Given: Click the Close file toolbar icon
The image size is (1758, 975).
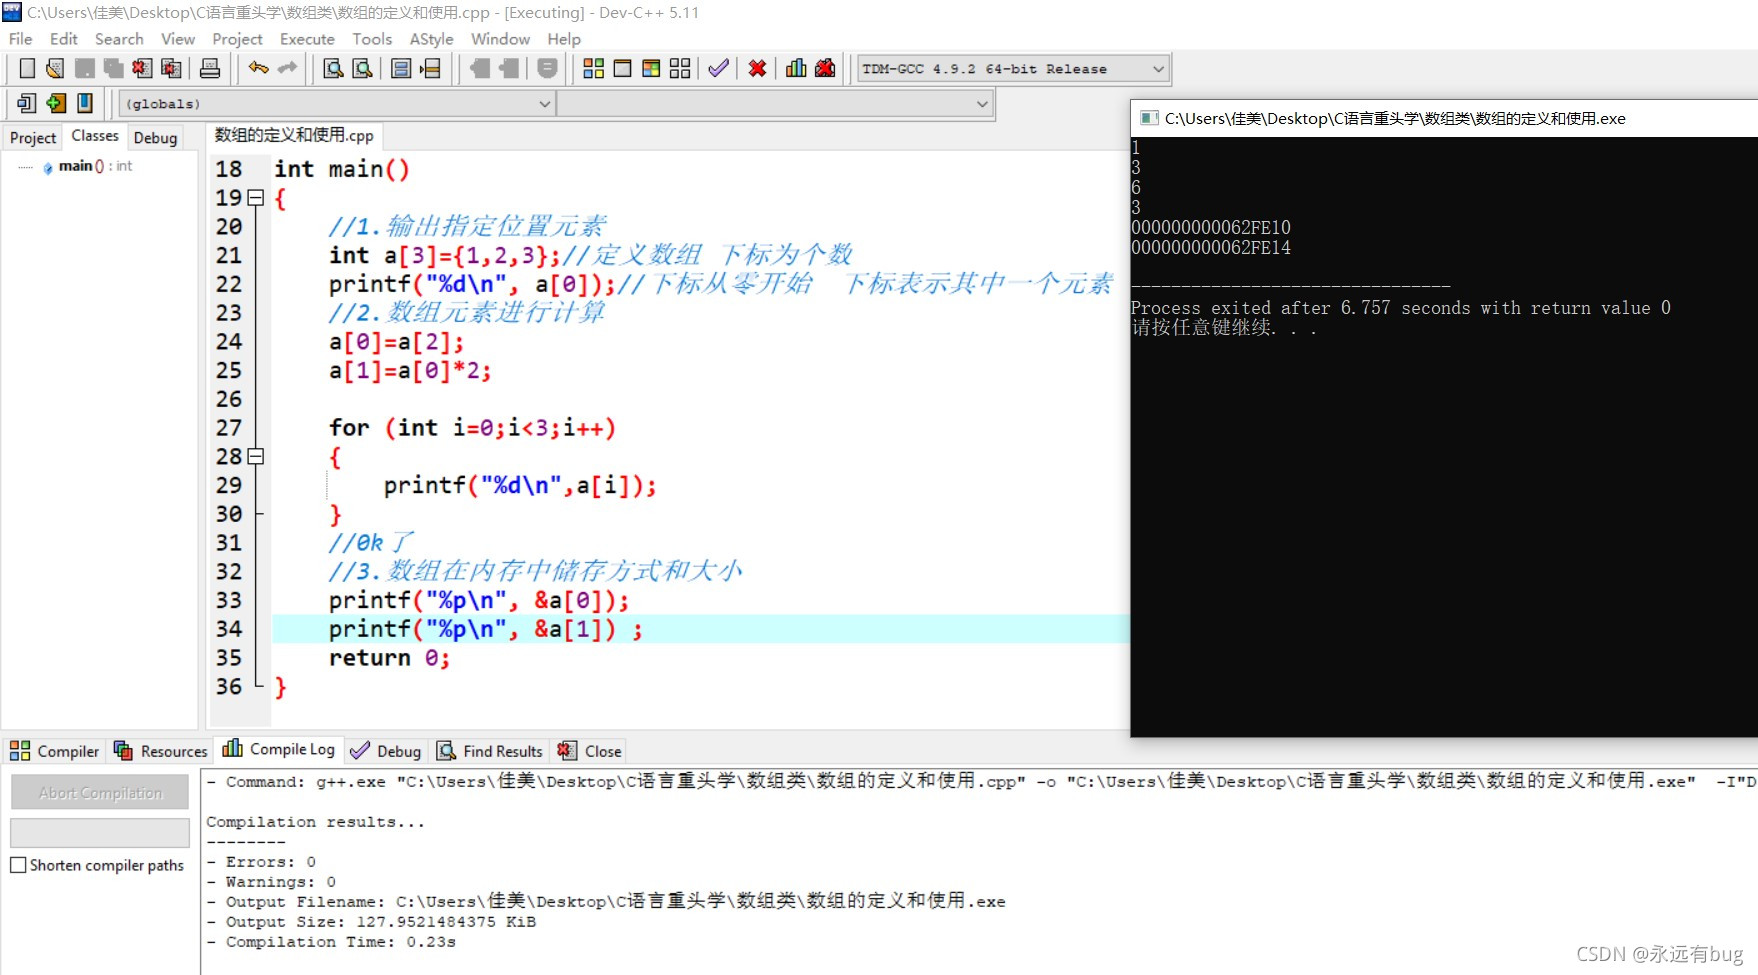Looking at the screenshot, I should 142,68.
